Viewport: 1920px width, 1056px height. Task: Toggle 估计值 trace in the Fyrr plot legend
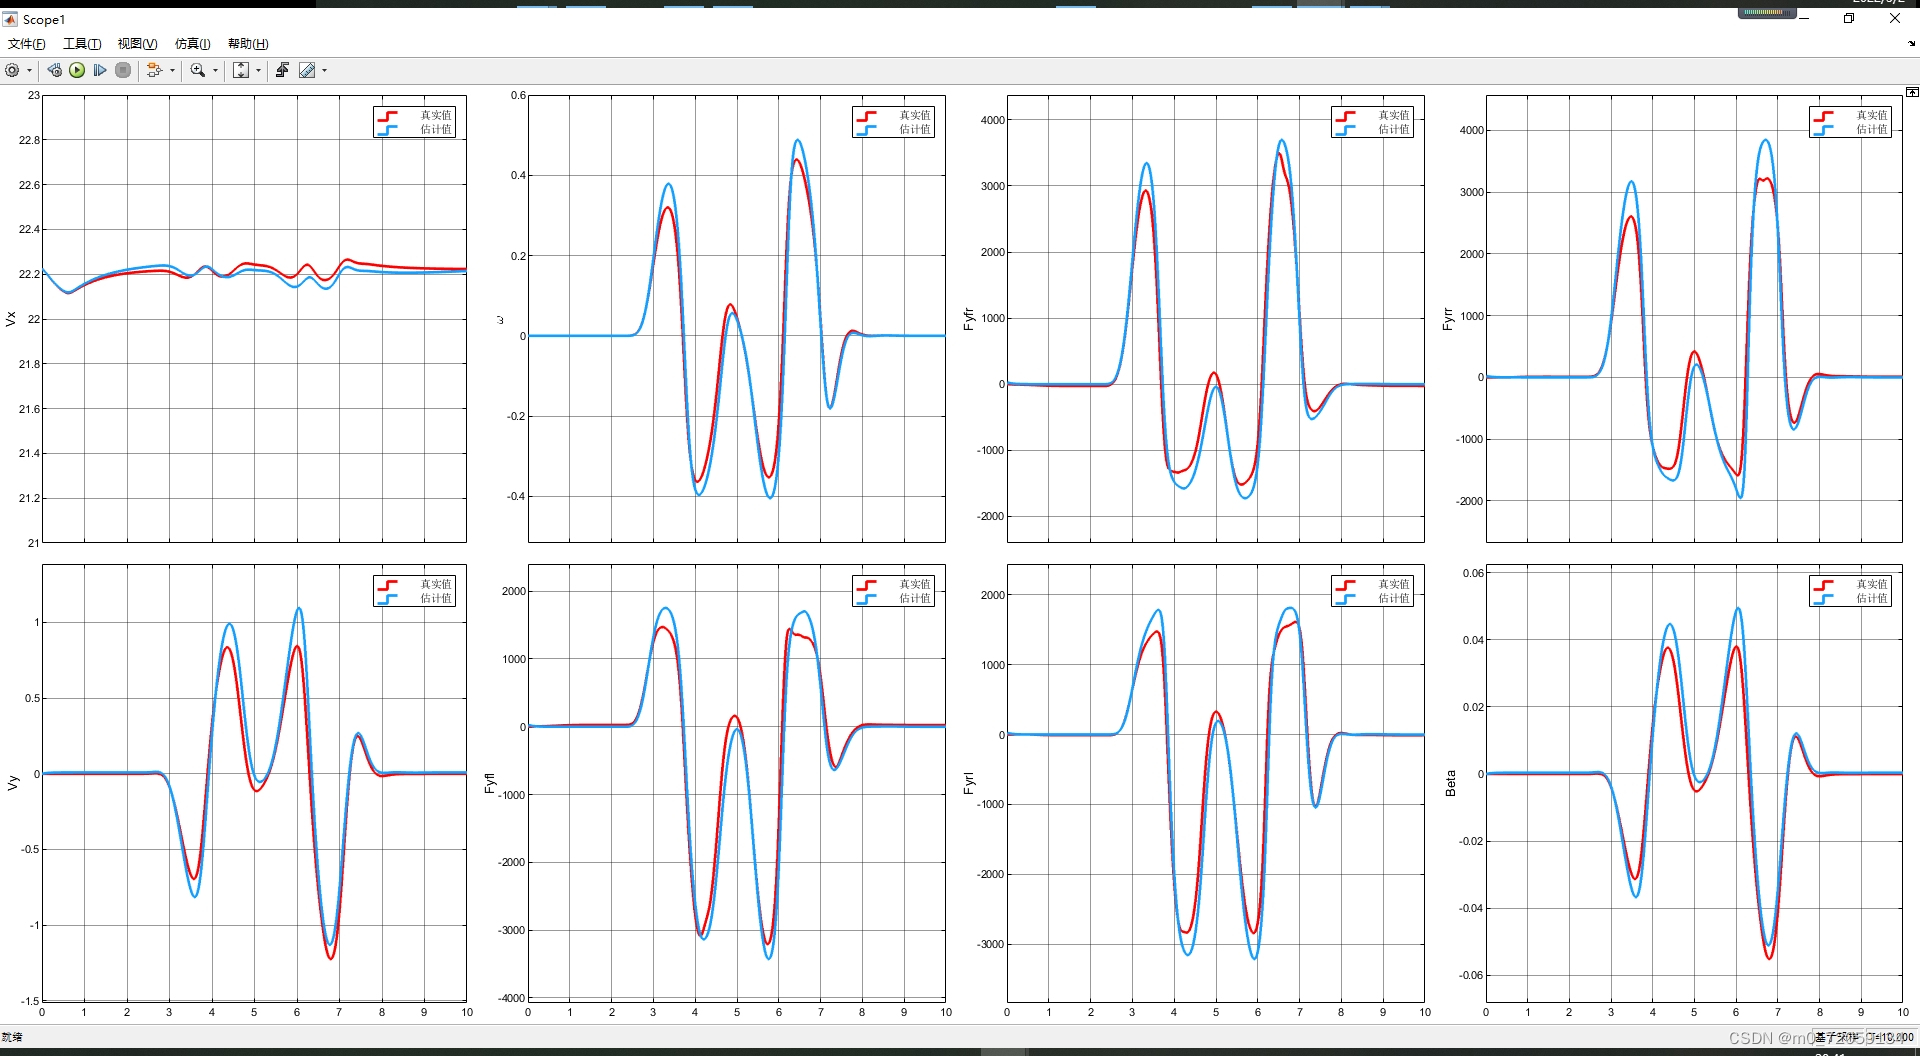pyautogui.click(x=1871, y=129)
